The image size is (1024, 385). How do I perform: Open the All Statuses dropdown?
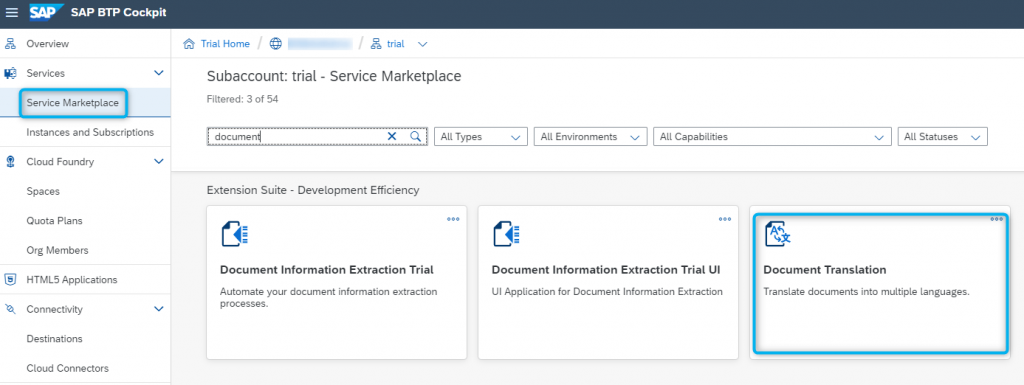coord(942,137)
